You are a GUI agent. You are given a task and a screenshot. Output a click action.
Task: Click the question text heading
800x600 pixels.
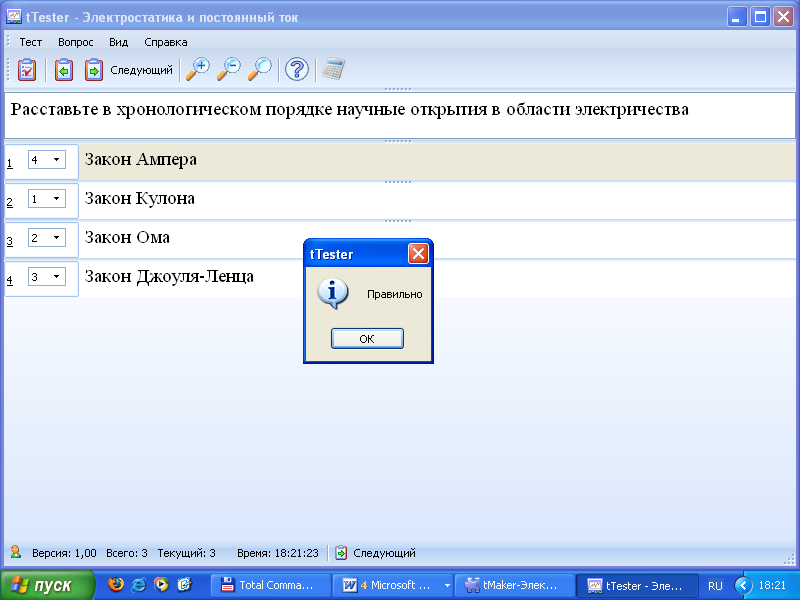pyautogui.click(x=349, y=110)
